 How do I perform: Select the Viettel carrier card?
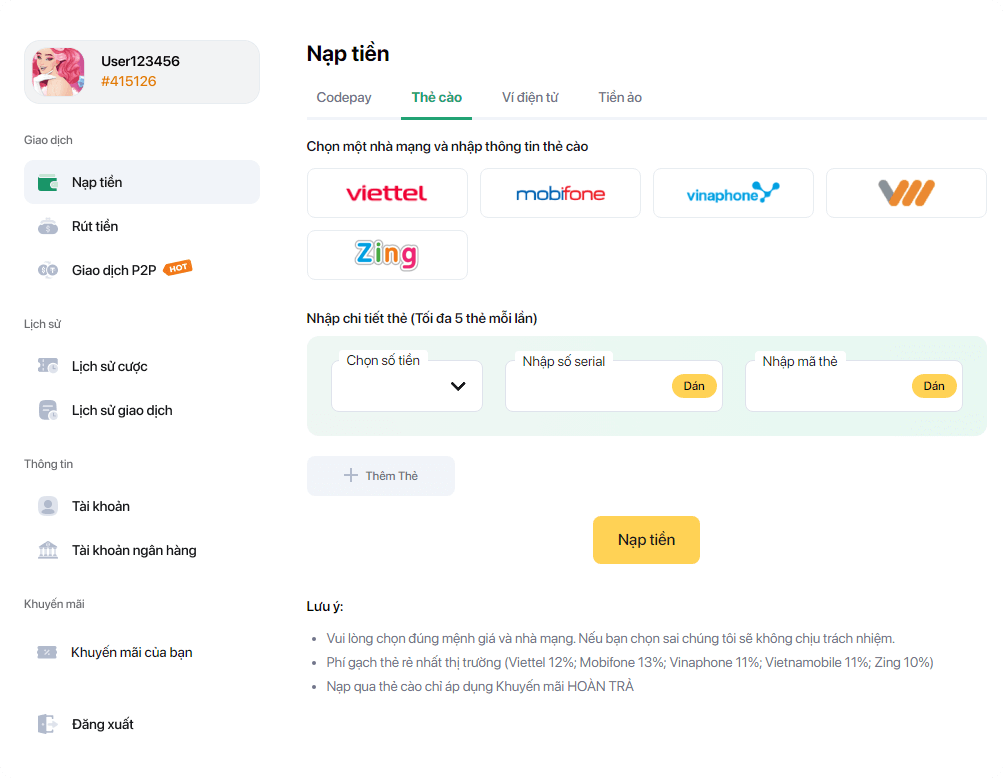(x=387, y=193)
